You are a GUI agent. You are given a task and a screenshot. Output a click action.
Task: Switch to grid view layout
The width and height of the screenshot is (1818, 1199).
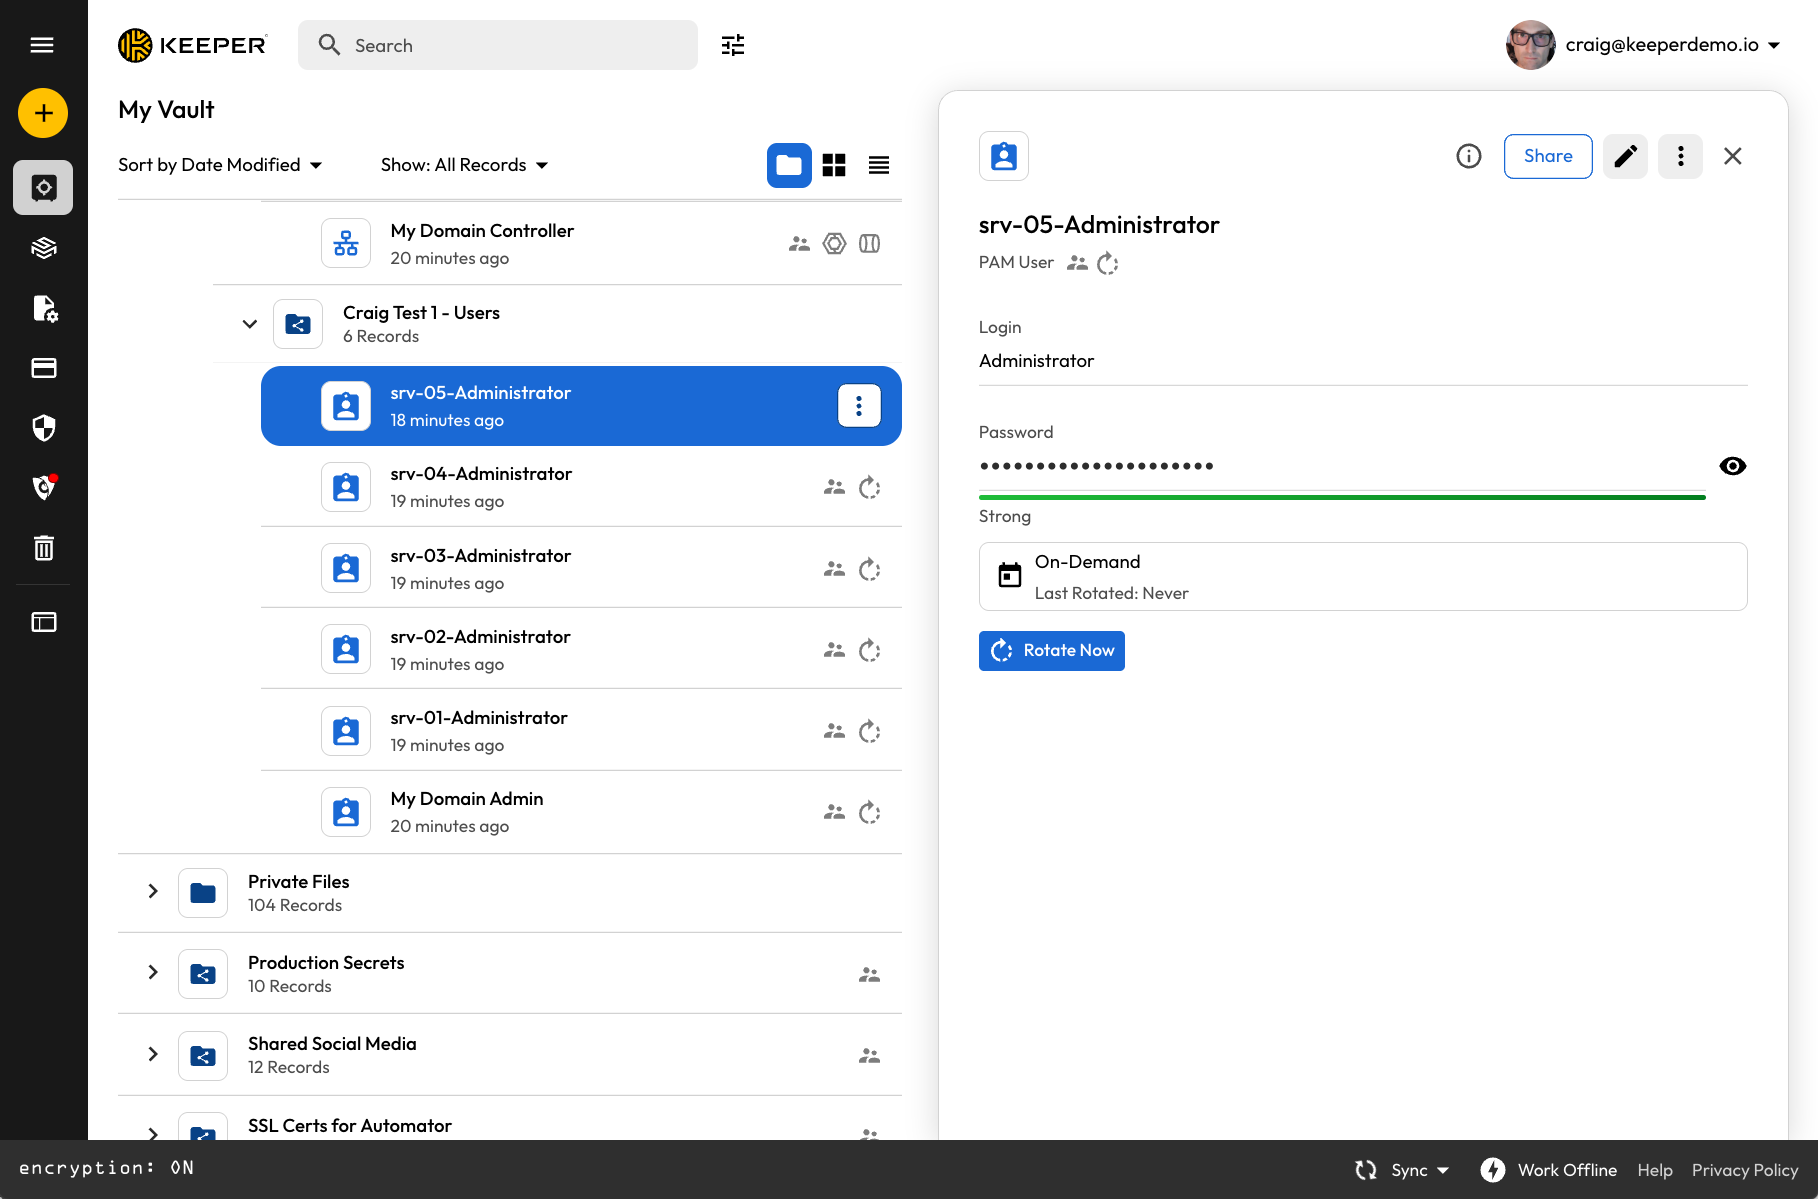click(x=834, y=165)
